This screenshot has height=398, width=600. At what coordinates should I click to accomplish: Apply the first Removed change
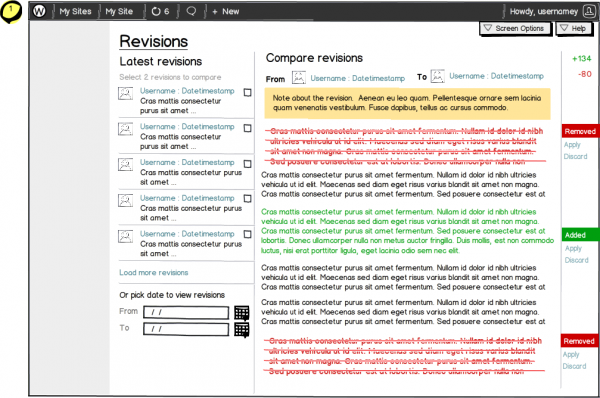point(572,145)
